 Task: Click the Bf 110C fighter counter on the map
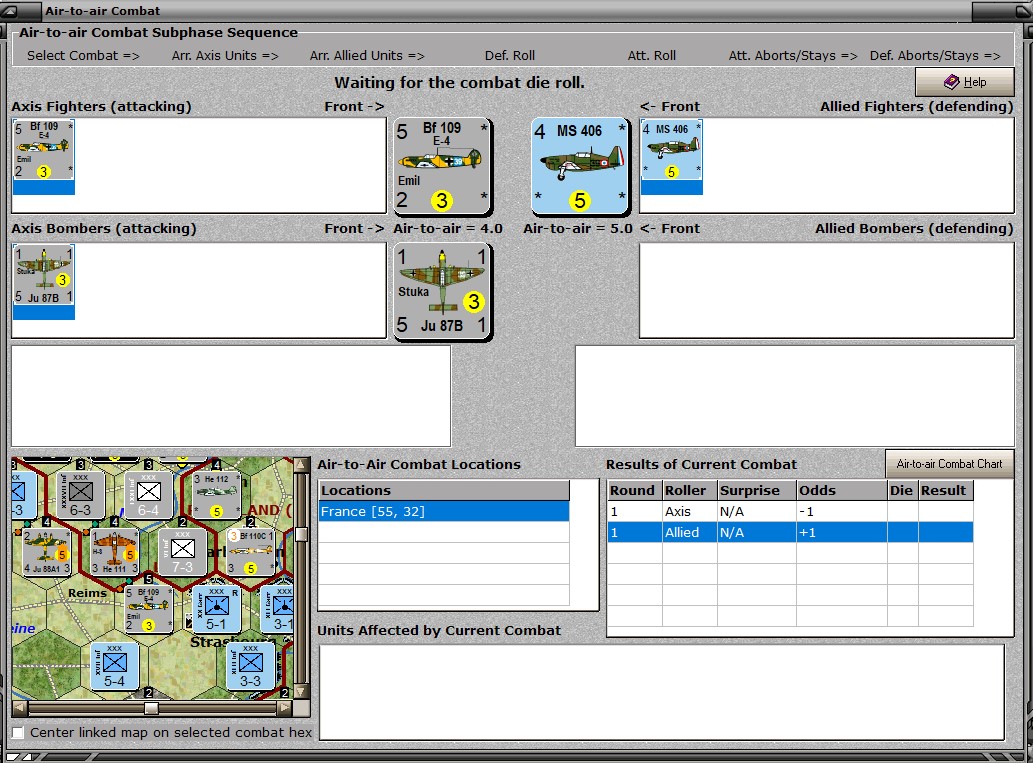[250, 551]
